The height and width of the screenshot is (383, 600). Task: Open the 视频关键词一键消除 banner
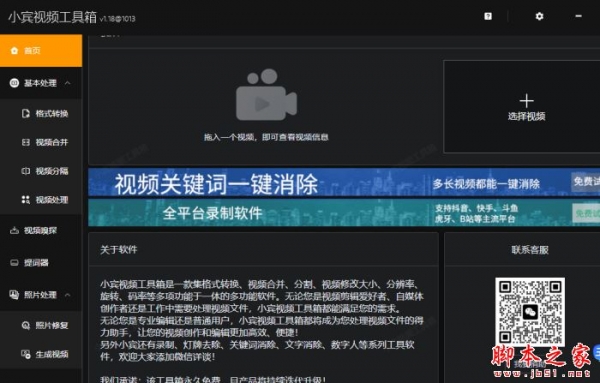click(x=344, y=183)
